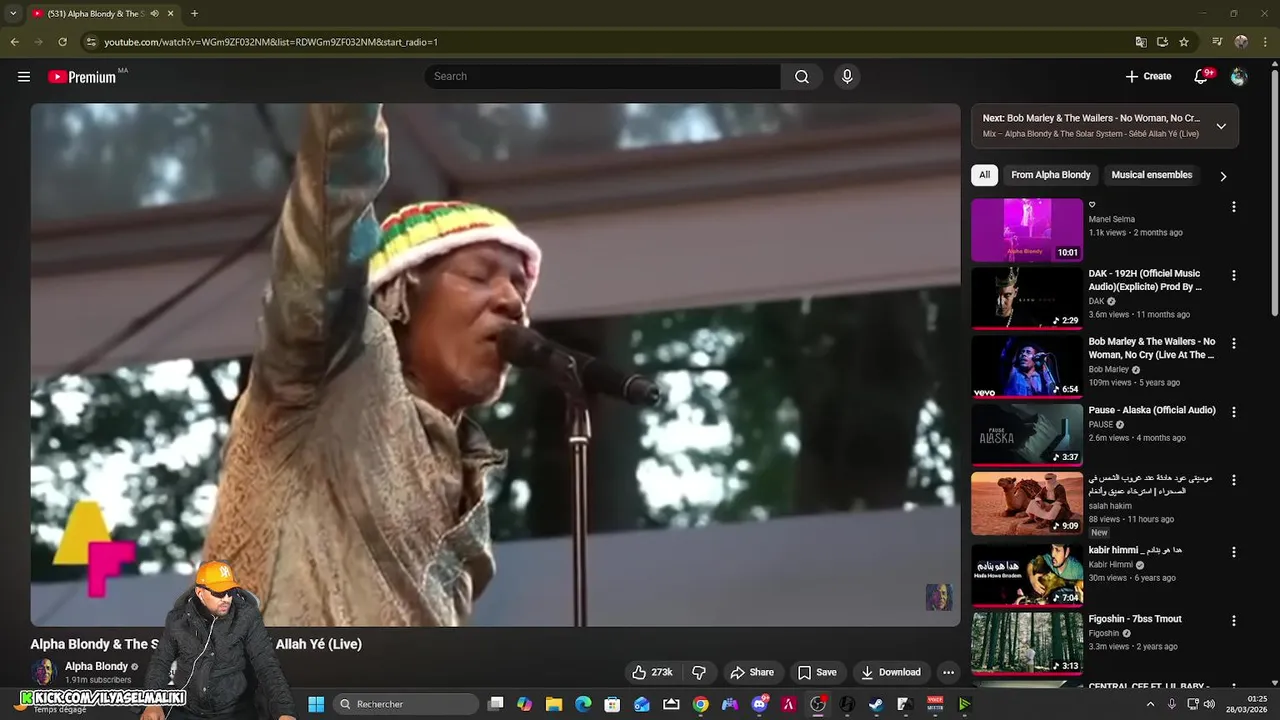Open more actions ellipsis under video

coord(948,672)
